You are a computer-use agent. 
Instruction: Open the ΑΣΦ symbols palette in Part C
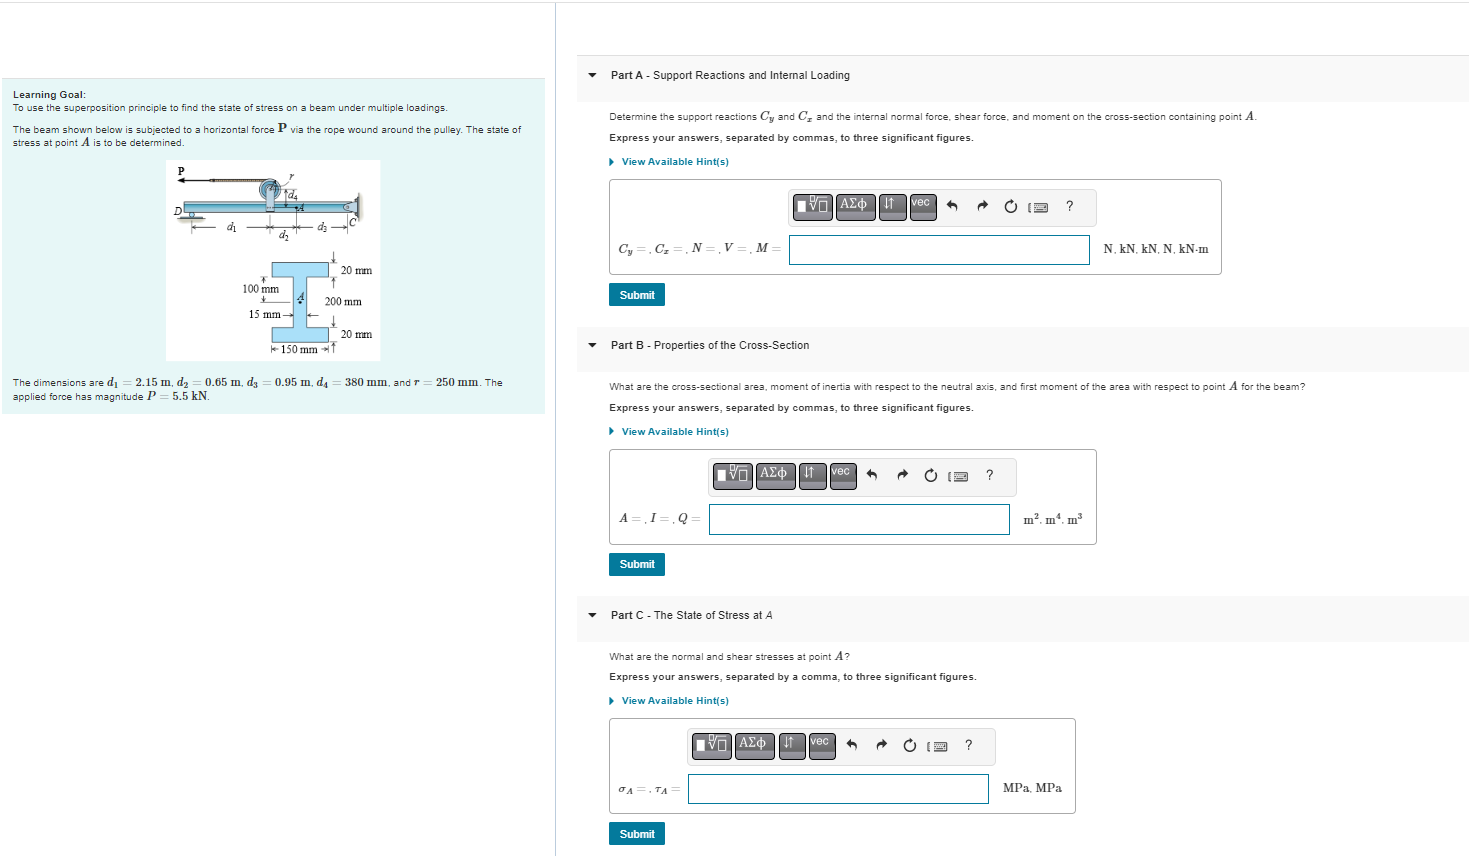[754, 746]
